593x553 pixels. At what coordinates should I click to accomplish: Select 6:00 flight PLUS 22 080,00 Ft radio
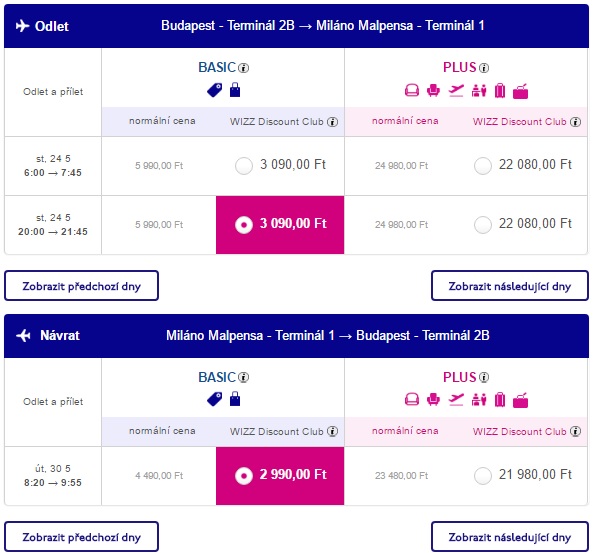click(x=483, y=166)
